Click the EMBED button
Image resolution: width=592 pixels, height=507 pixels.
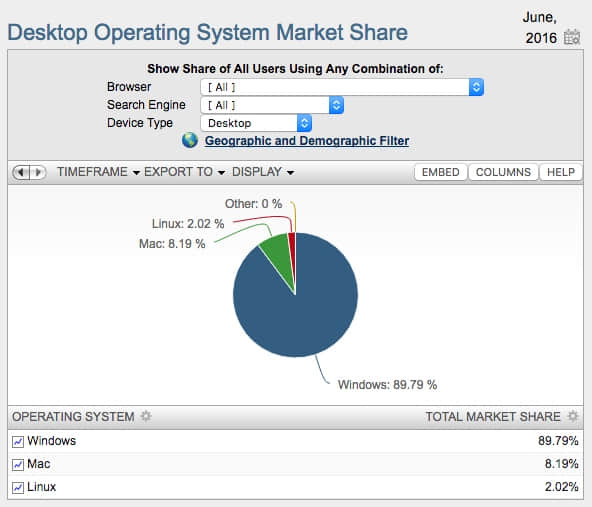tap(440, 172)
